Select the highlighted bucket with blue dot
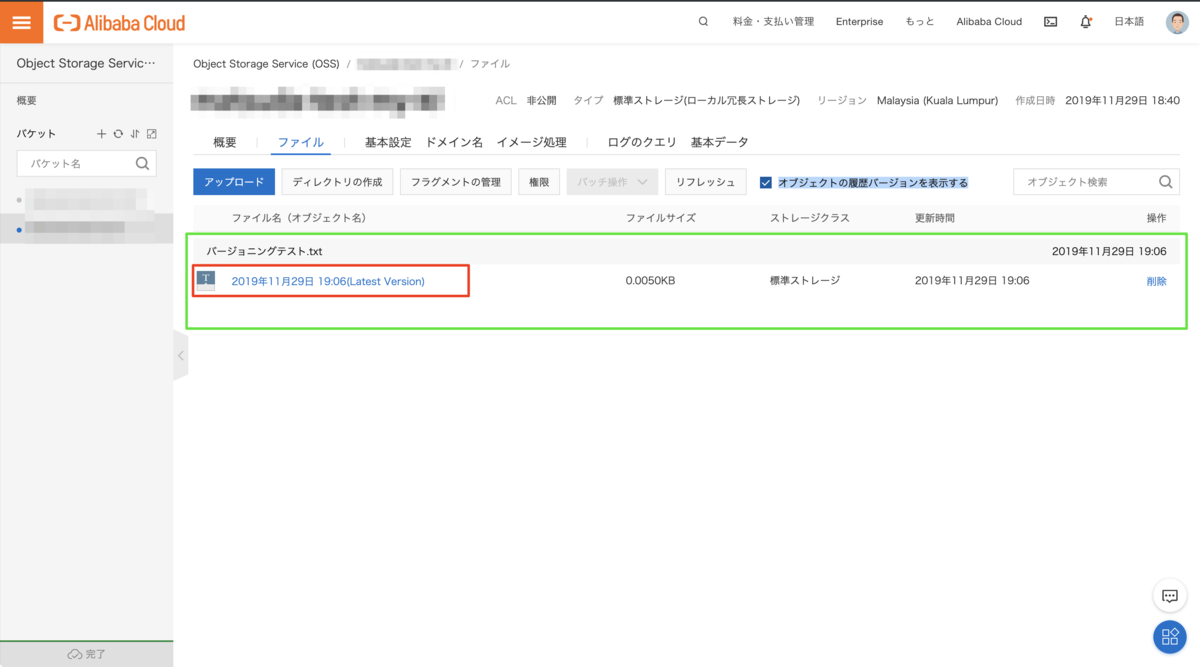The width and height of the screenshot is (1200, 667). [x=86, y=229]
